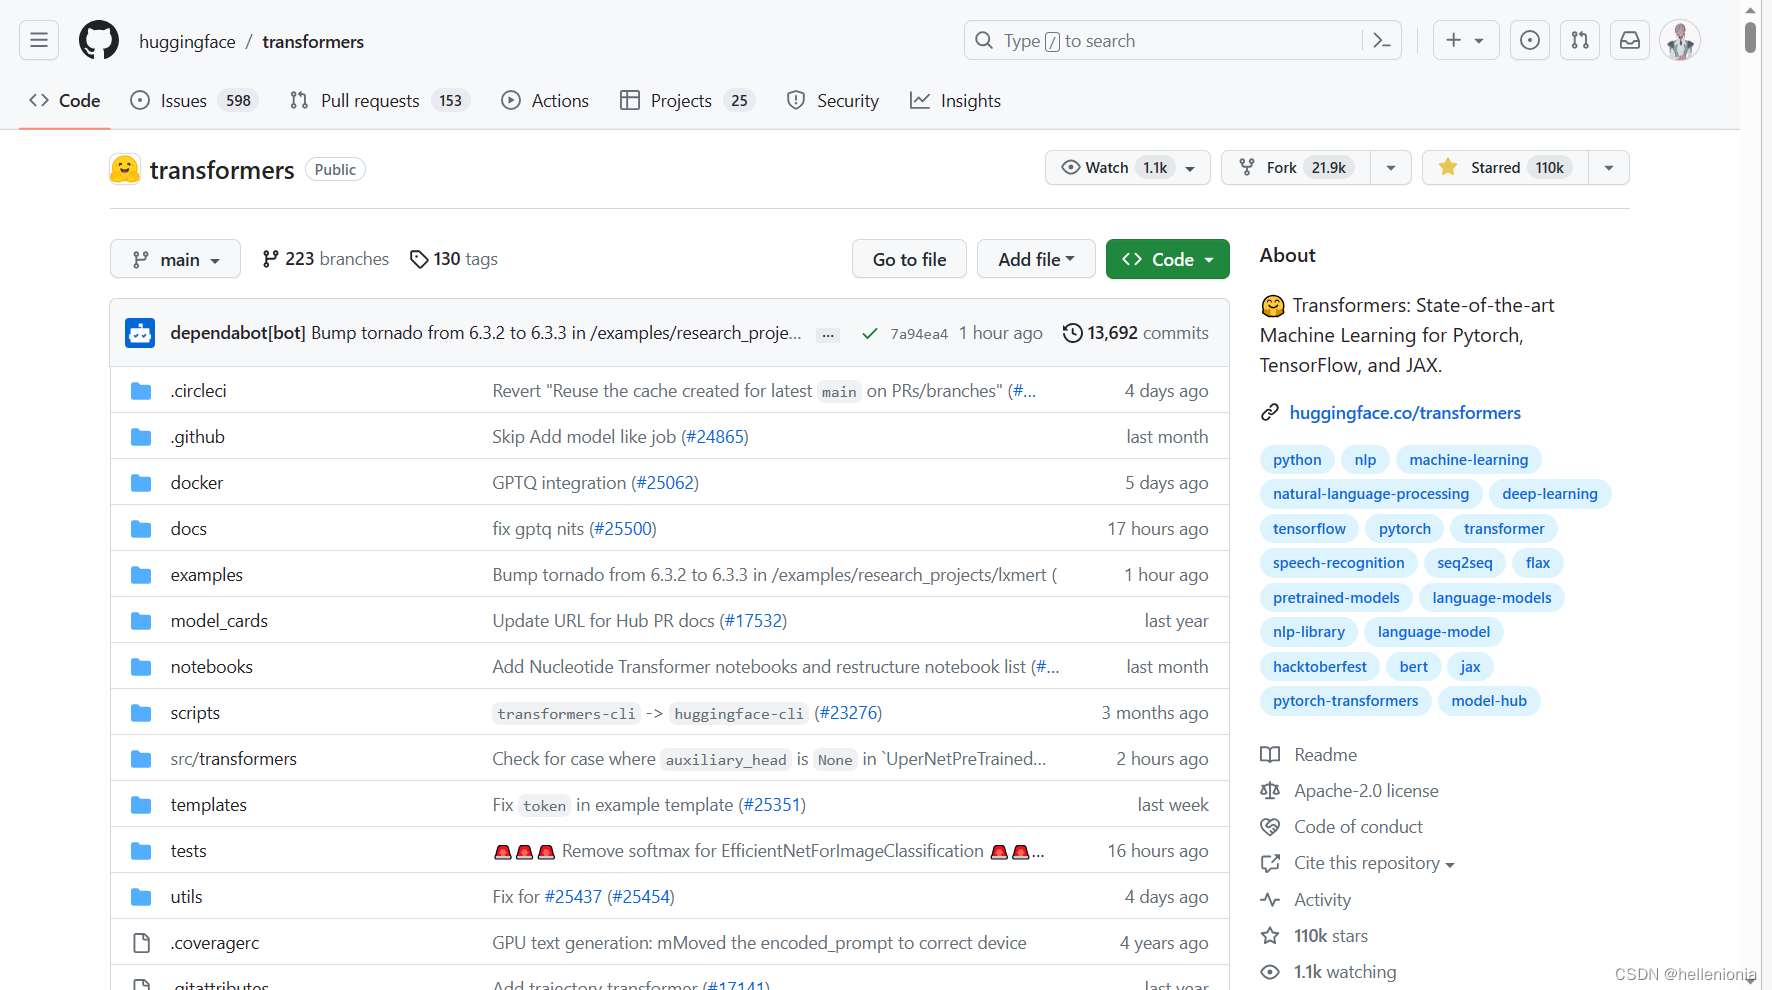Click the star icon beside 110k stars
Screen dimensions: 1772x990
click(x=1270, y=936)
